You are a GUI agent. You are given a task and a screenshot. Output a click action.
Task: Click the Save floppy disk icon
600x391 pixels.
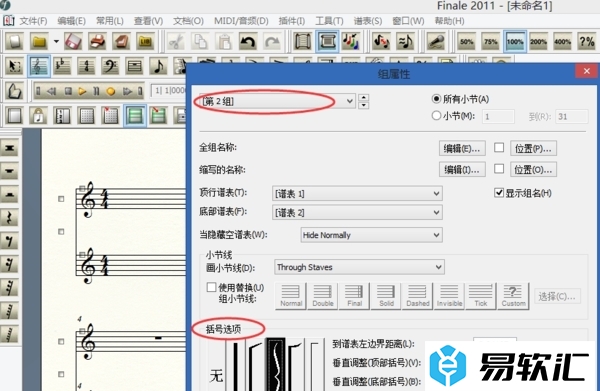[x=73, y=41]
